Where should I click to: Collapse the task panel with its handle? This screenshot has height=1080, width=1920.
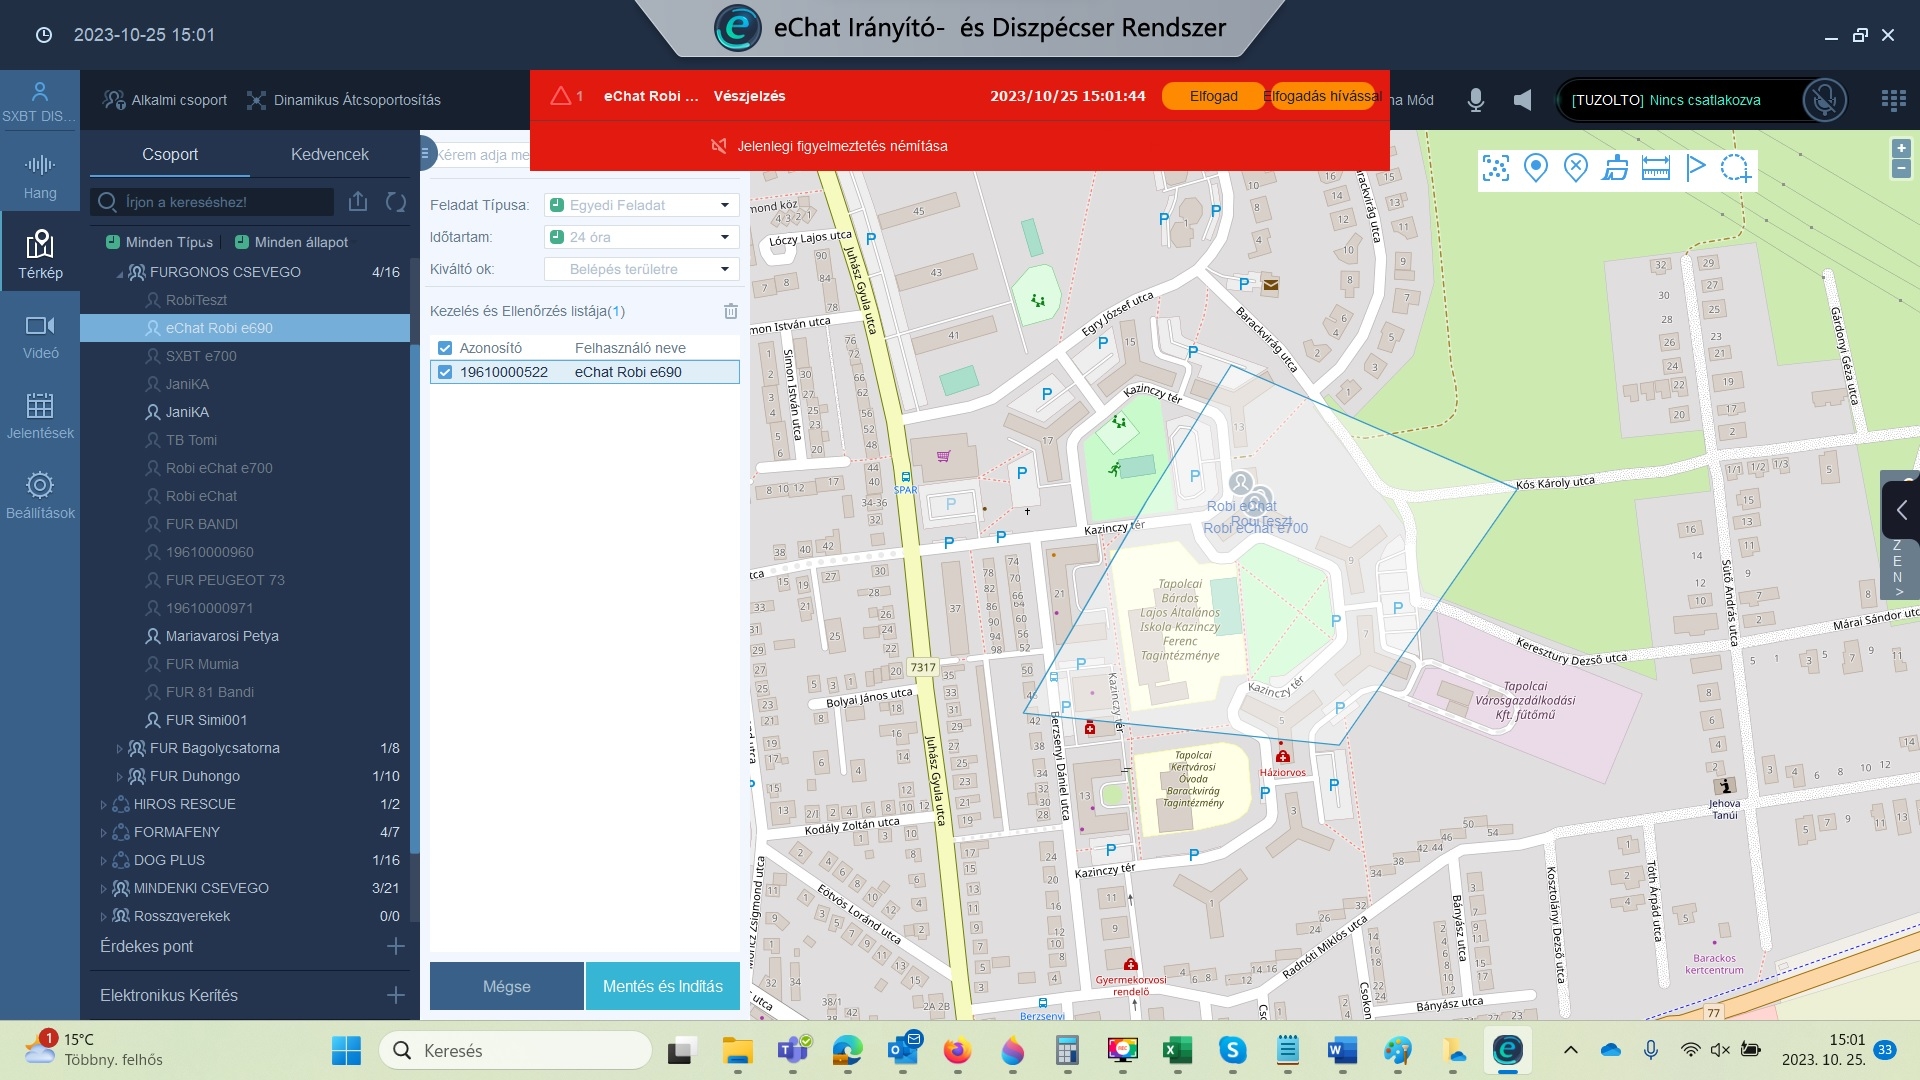pos(427,153)
